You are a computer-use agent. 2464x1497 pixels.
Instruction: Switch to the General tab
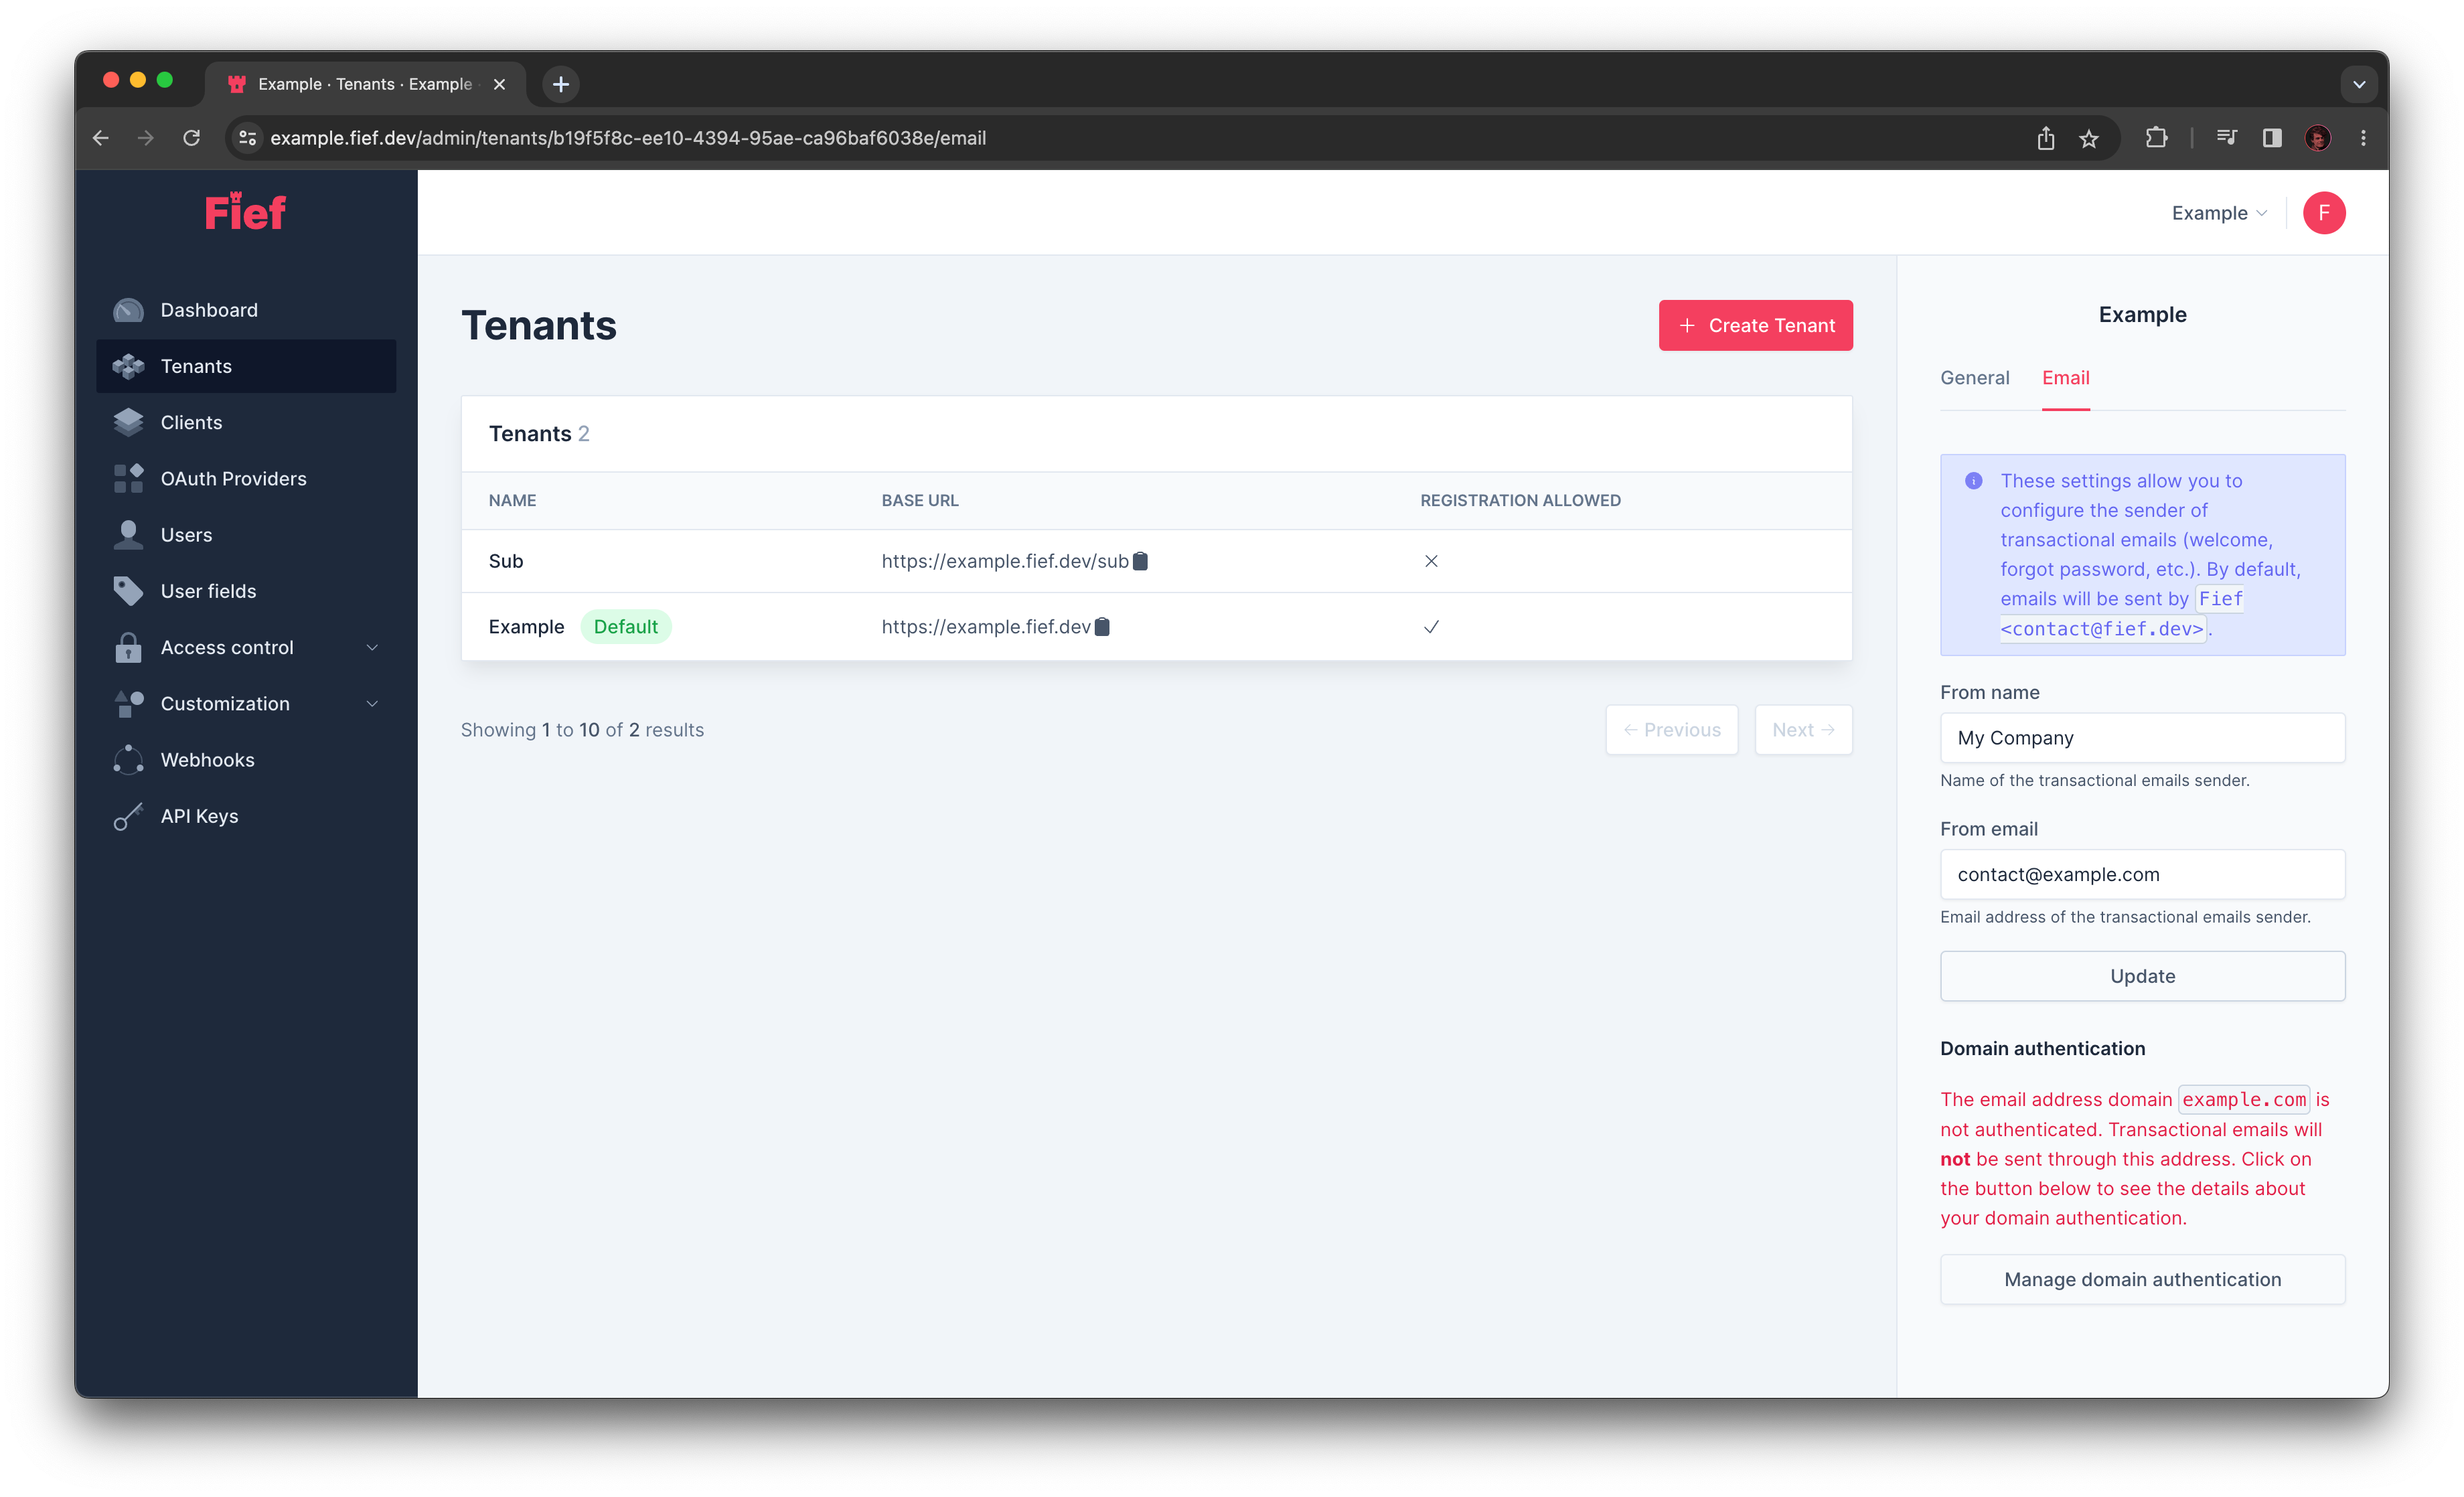pos(1974,378)
